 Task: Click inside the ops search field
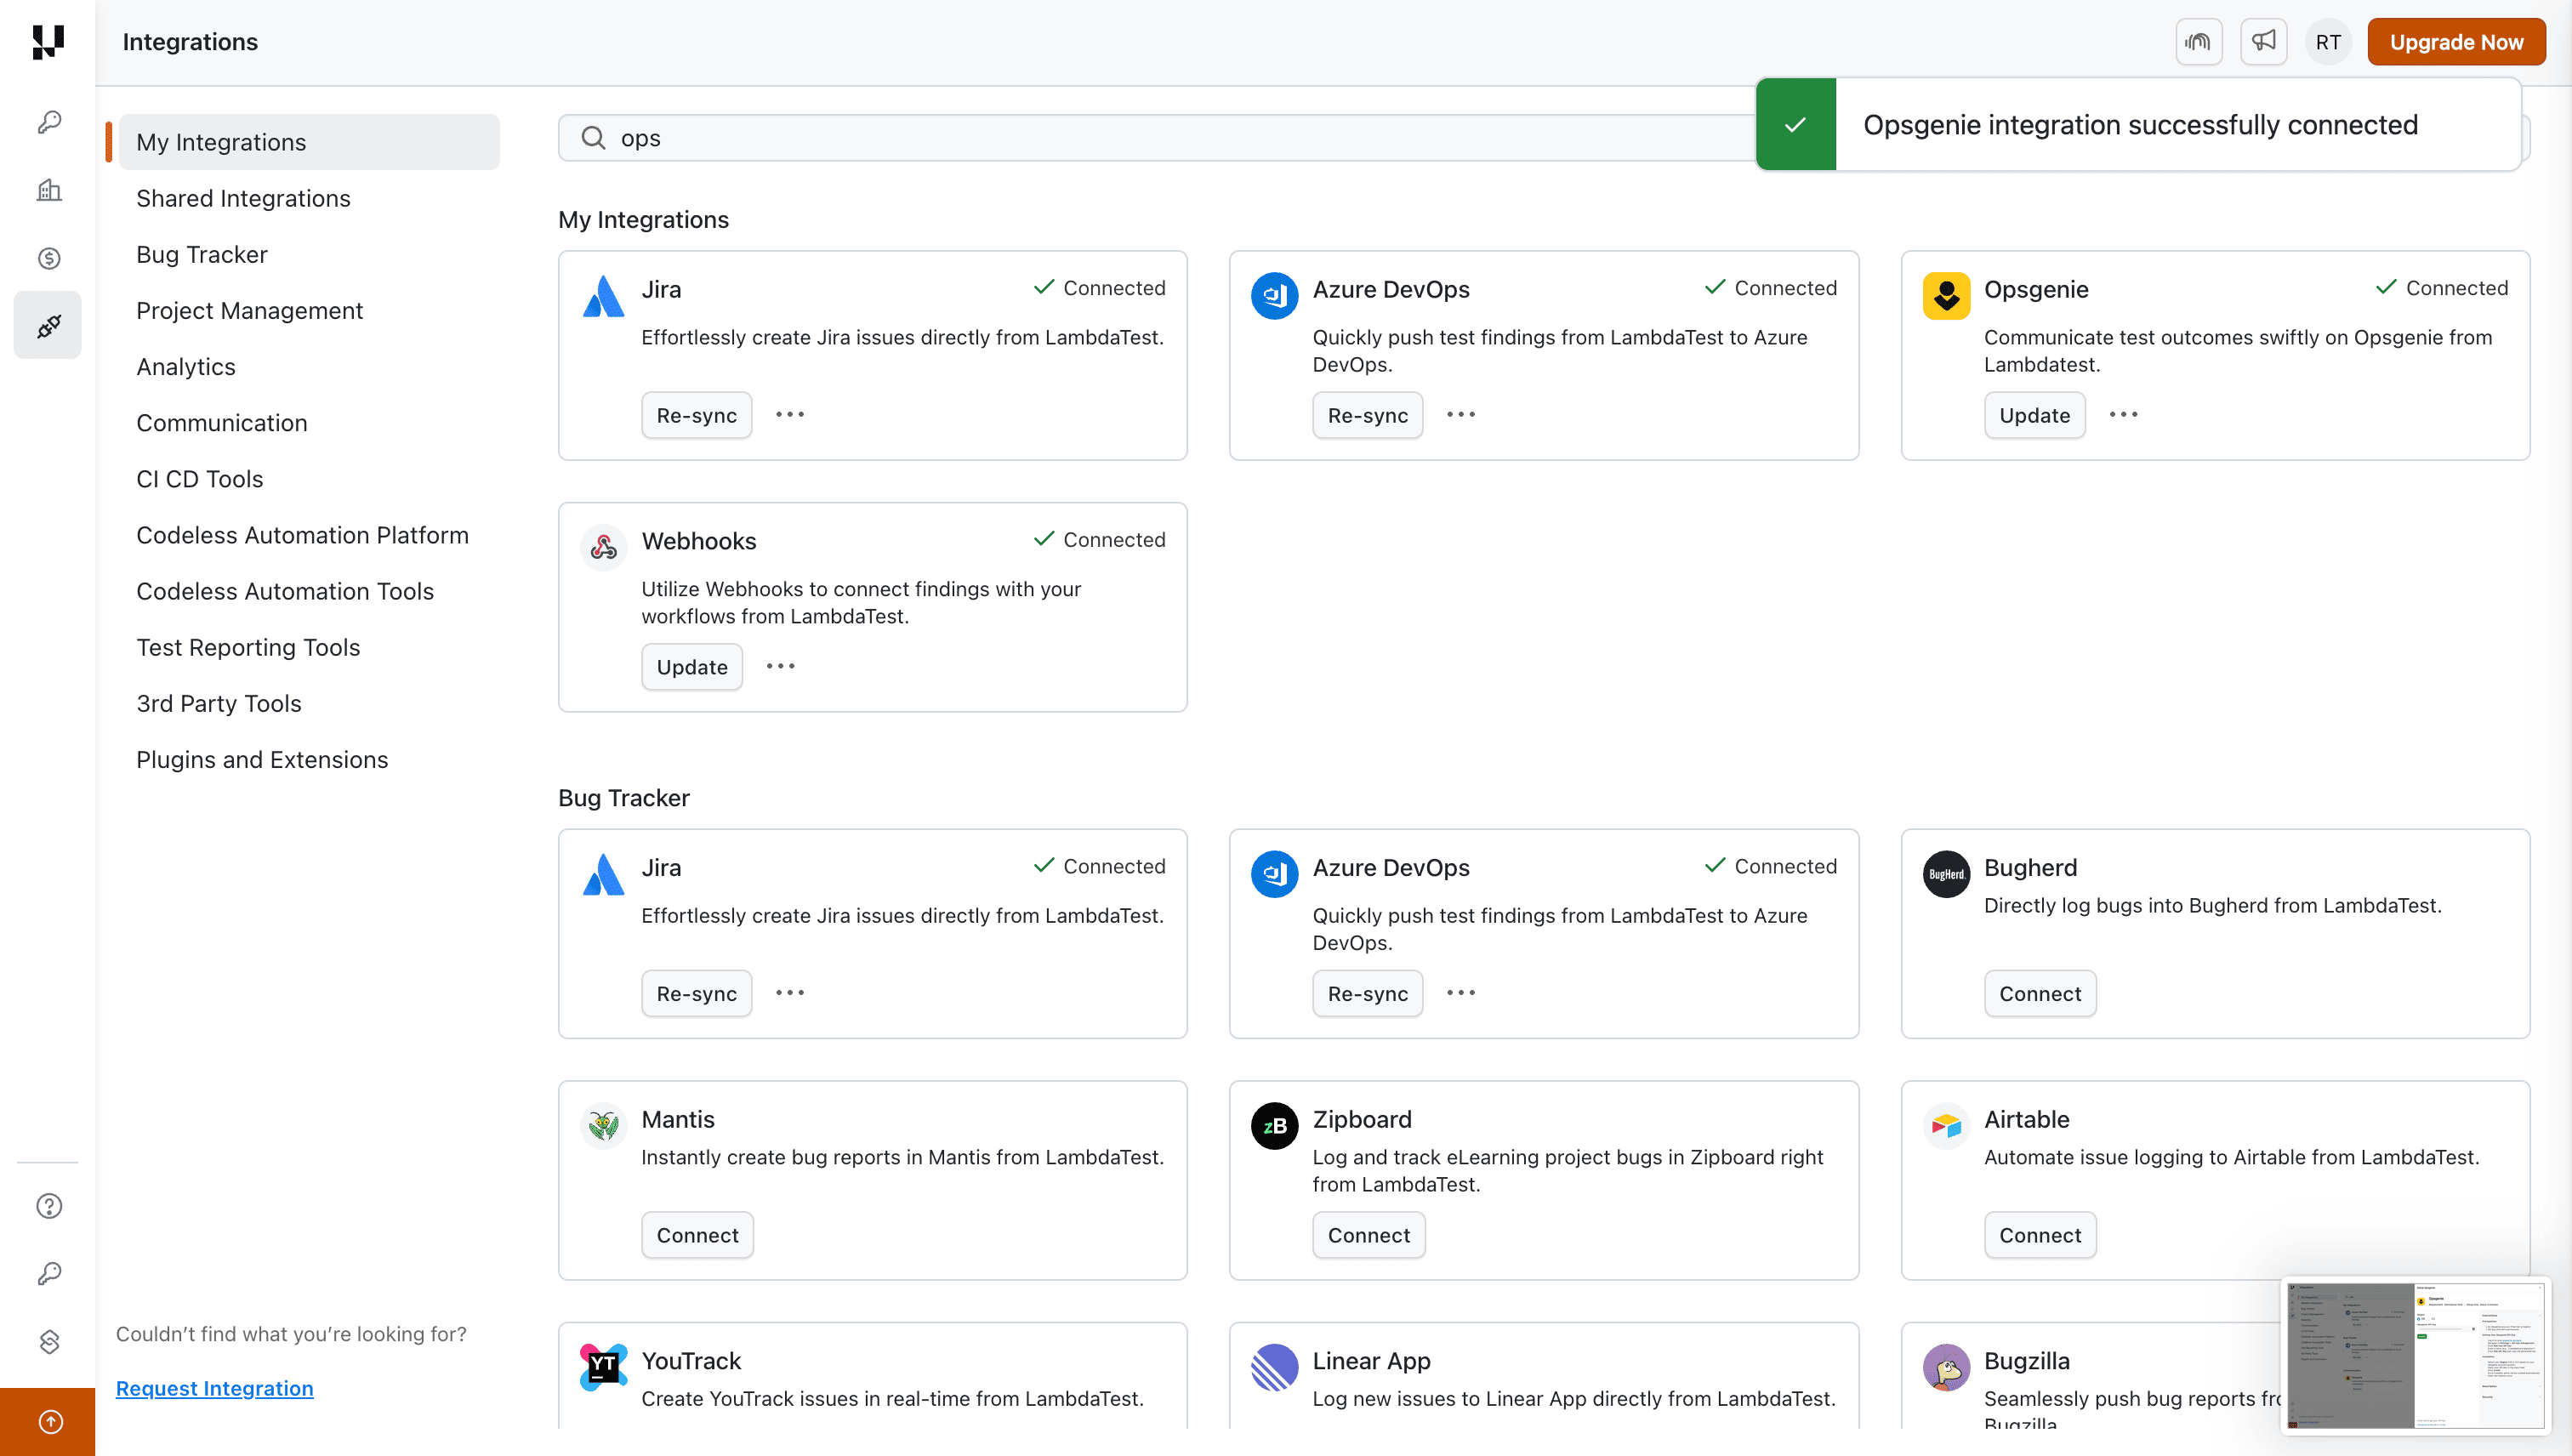[x=1000, y=137]
